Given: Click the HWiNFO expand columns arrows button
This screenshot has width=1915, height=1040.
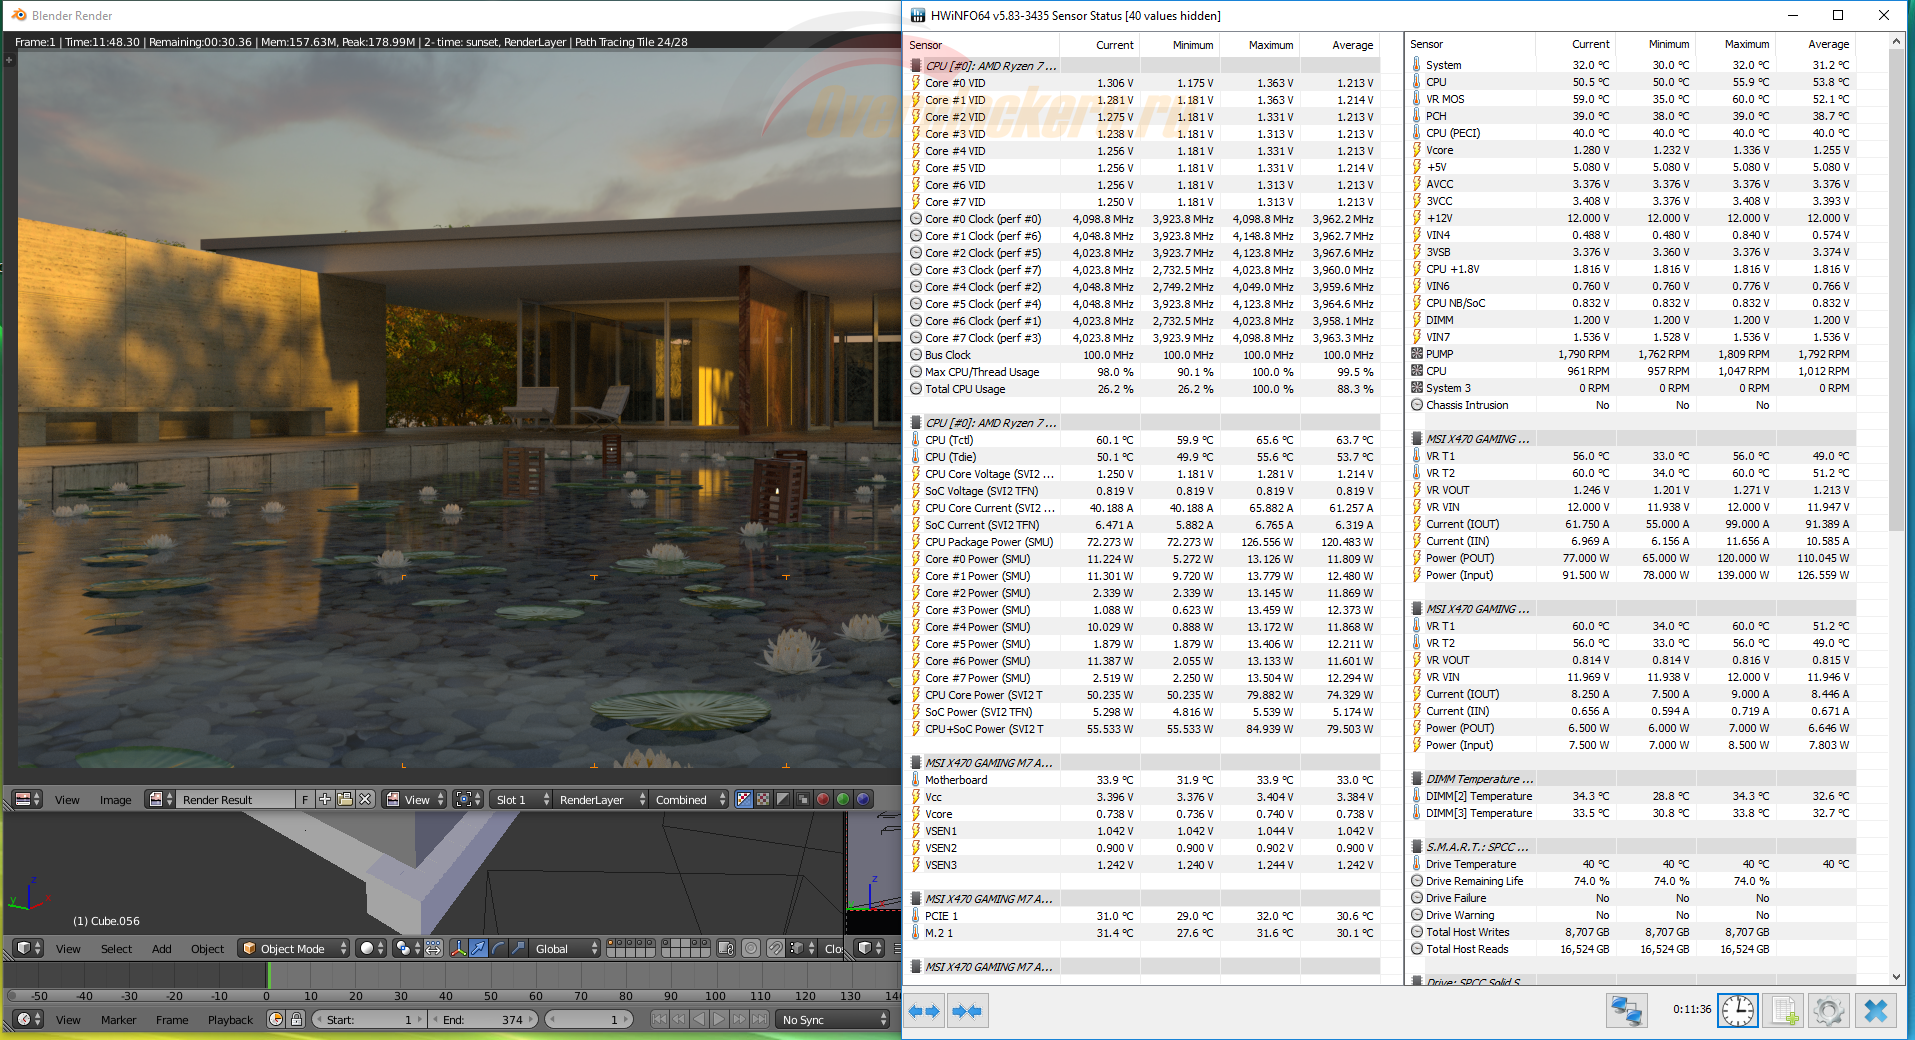Looking at the screenshot, I should pos(924,1011).
